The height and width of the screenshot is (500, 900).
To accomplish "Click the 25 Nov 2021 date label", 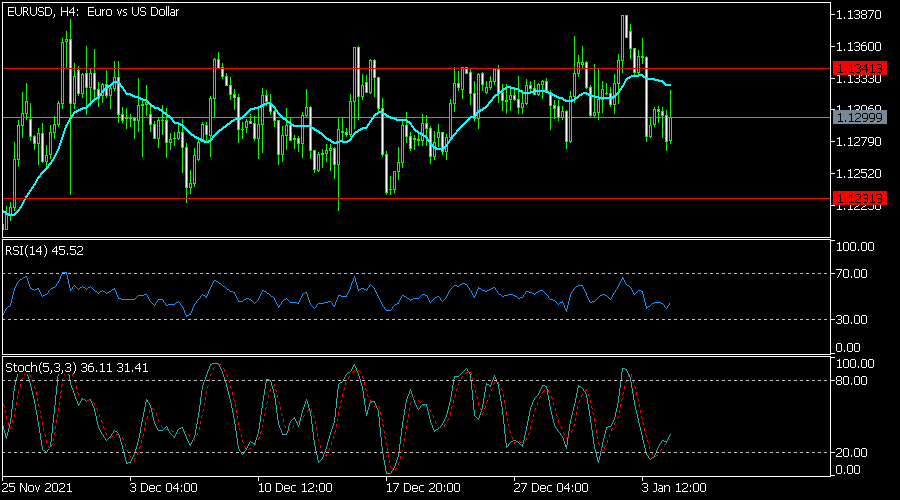I will click(x=36, y=488).
